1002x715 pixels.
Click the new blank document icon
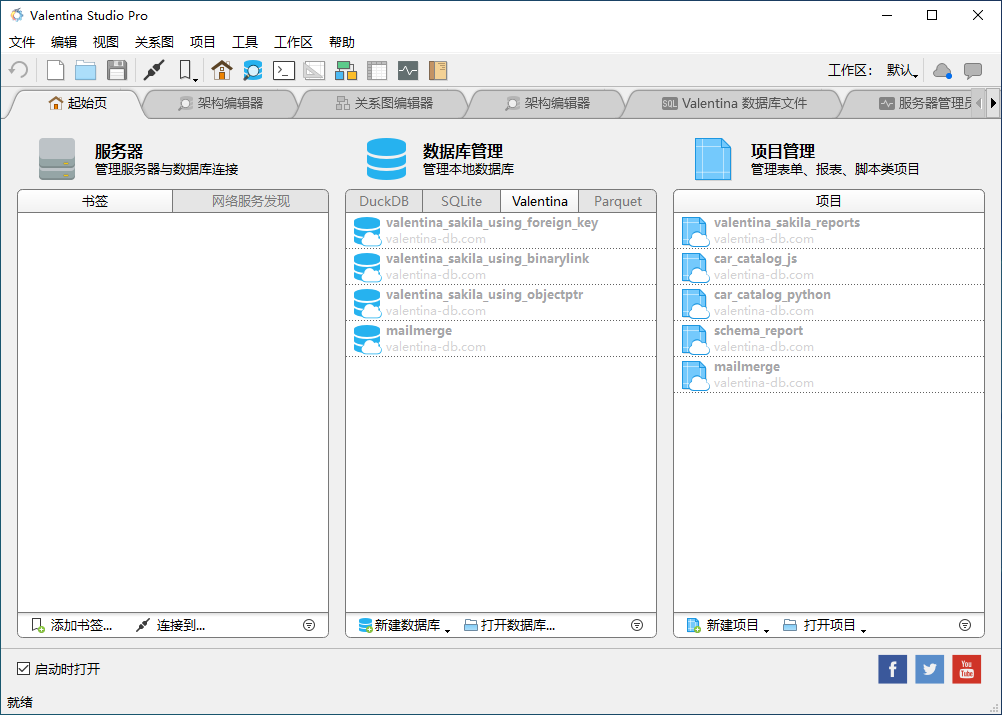pyautogui.click(x=56, y=70)
